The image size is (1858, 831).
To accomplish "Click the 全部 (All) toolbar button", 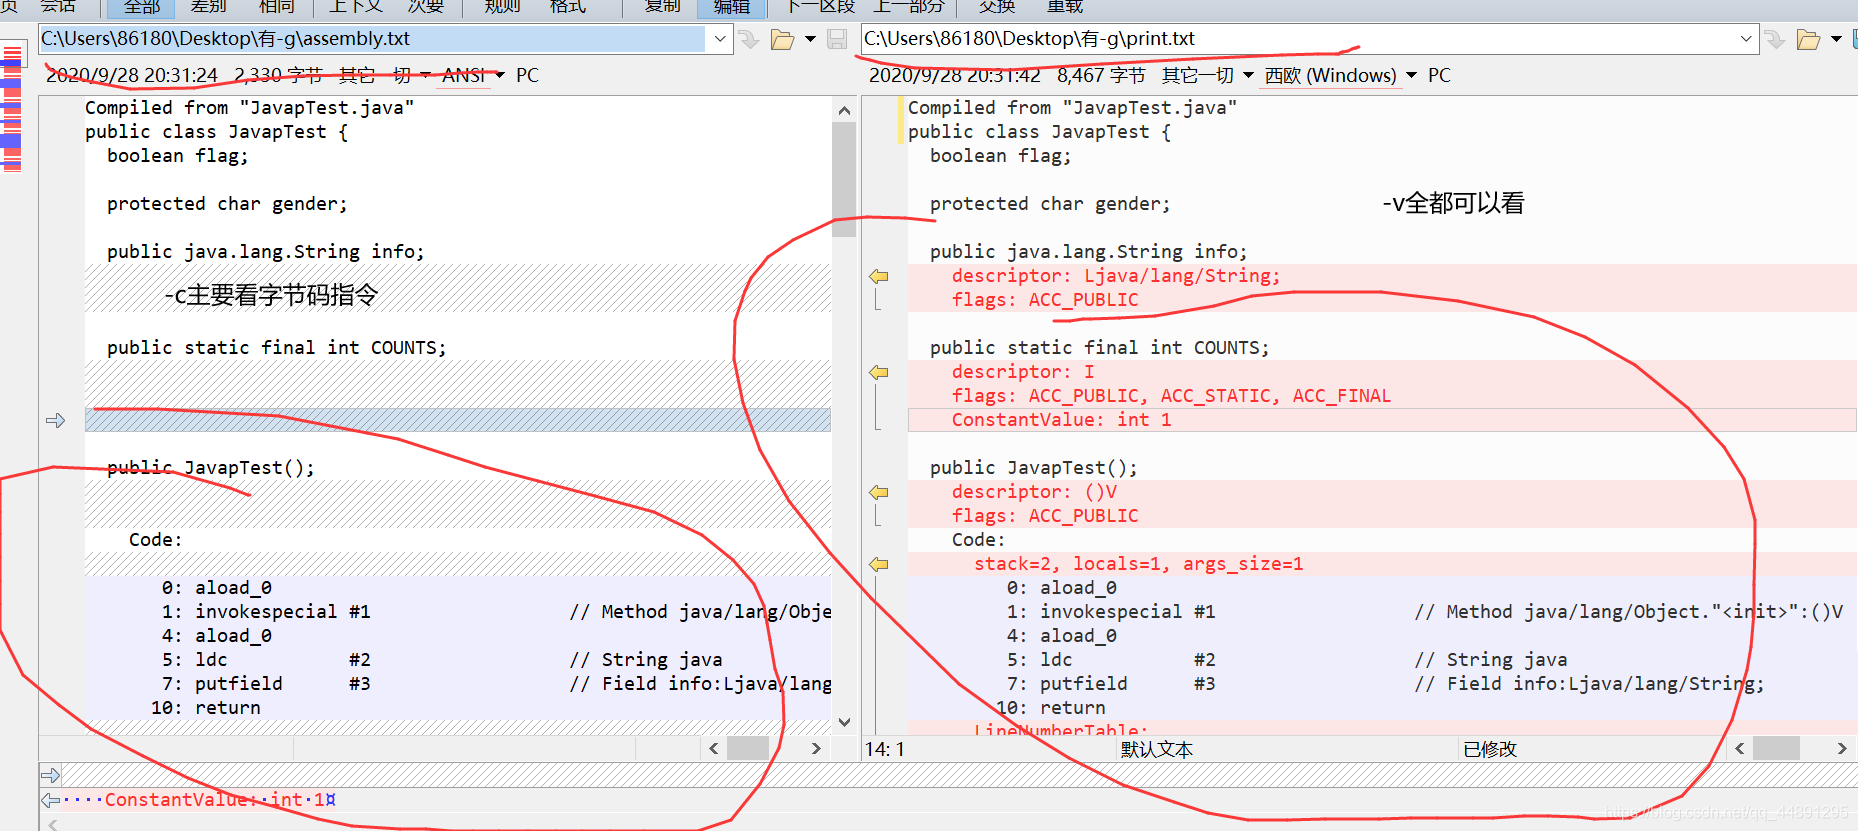I will tap(141, 7).
